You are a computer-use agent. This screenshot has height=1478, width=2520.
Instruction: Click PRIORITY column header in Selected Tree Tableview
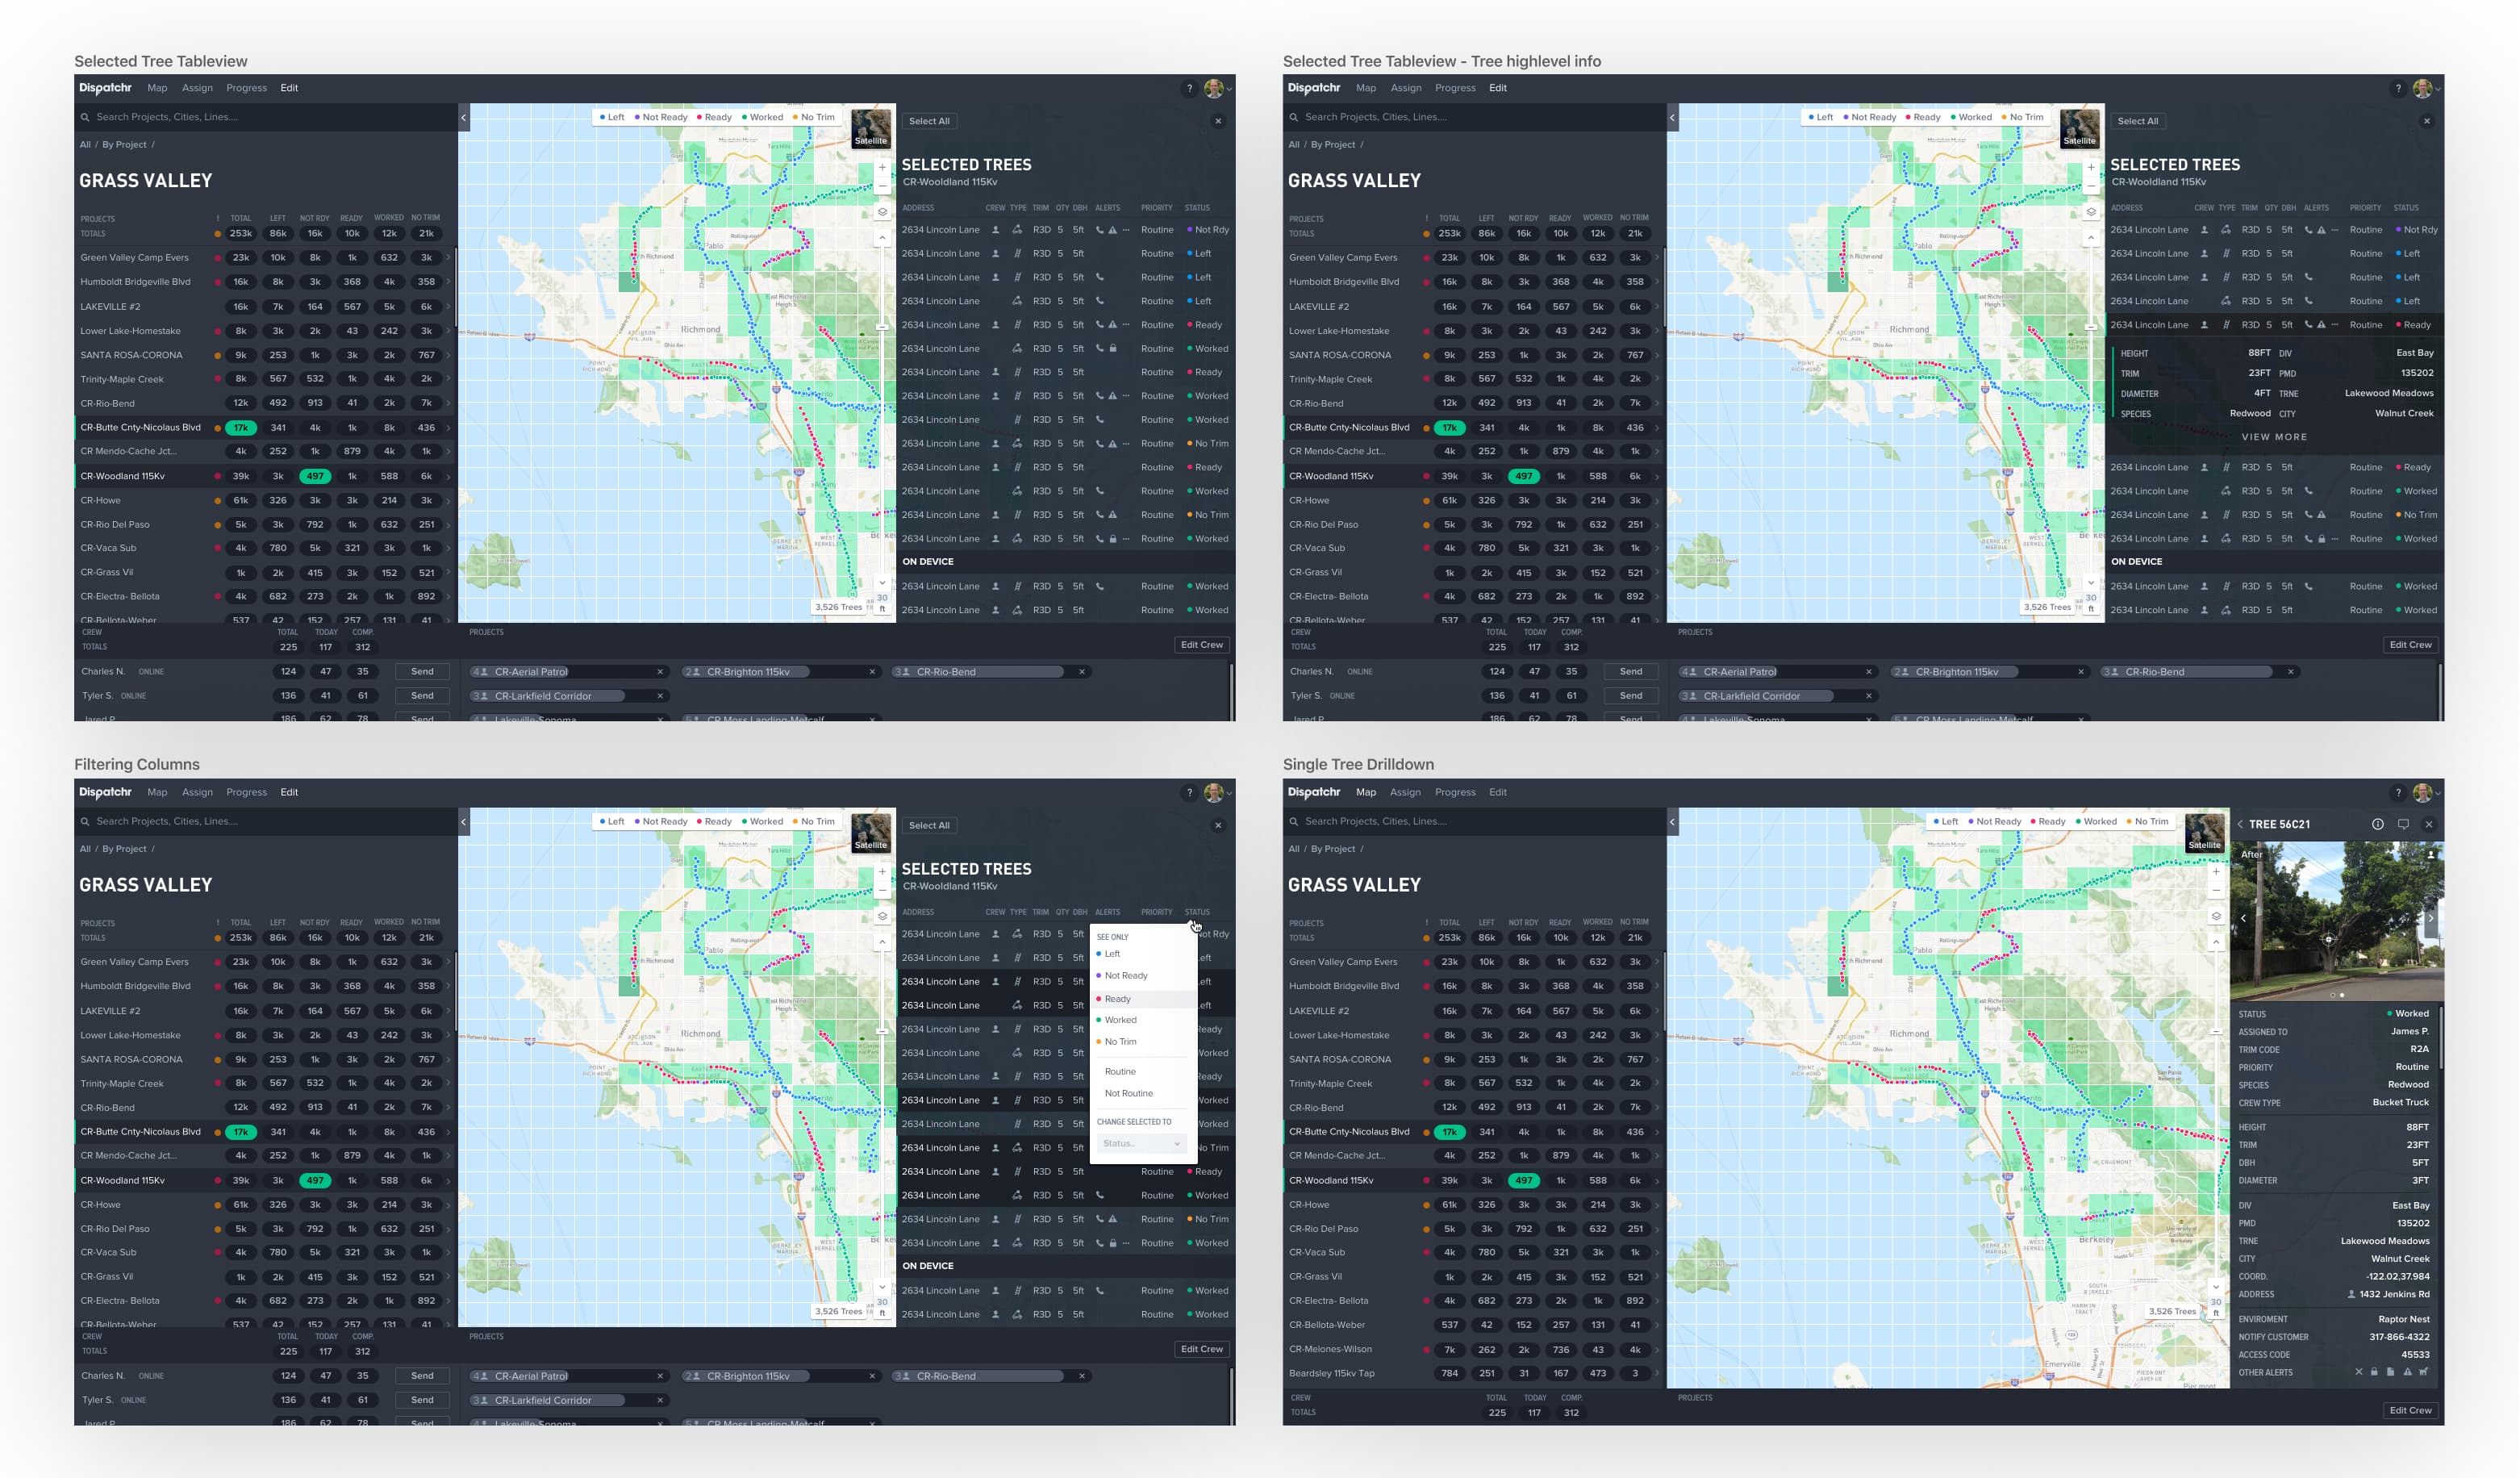(1156, 208)
